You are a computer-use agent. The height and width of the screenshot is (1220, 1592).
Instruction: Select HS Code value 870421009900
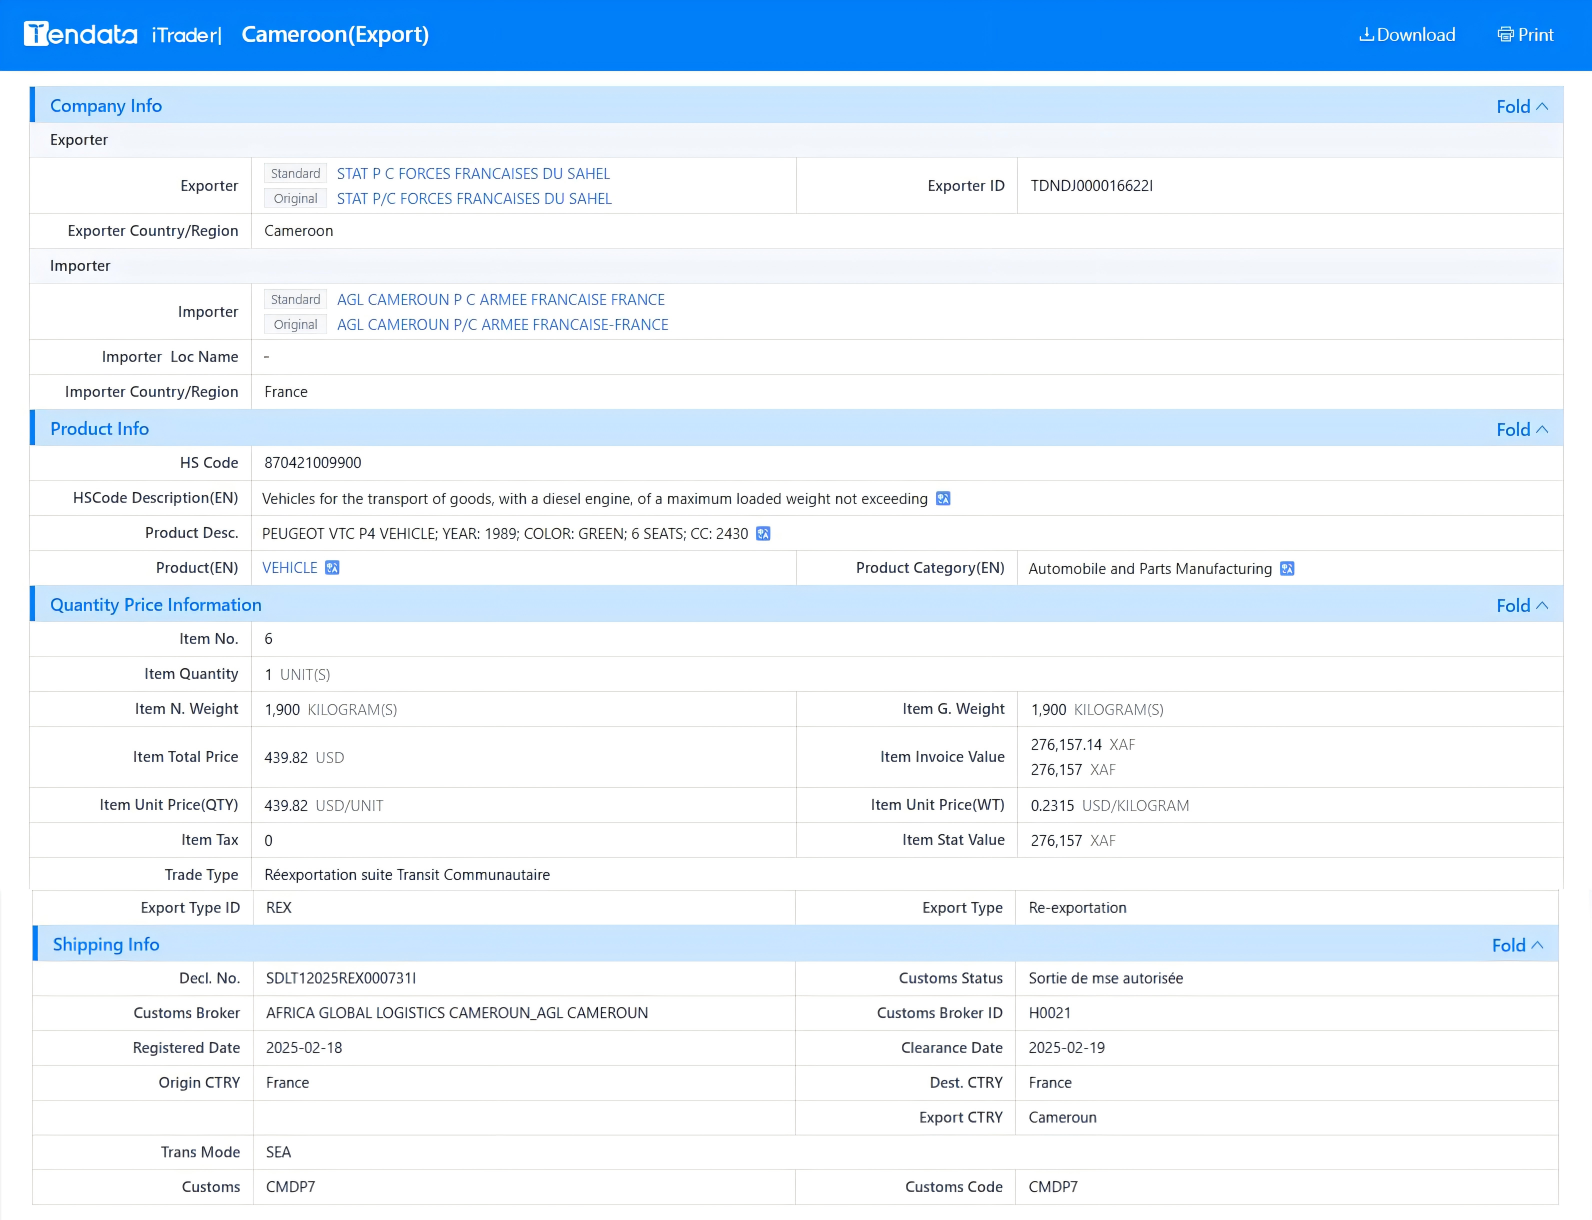pos(313,462)
